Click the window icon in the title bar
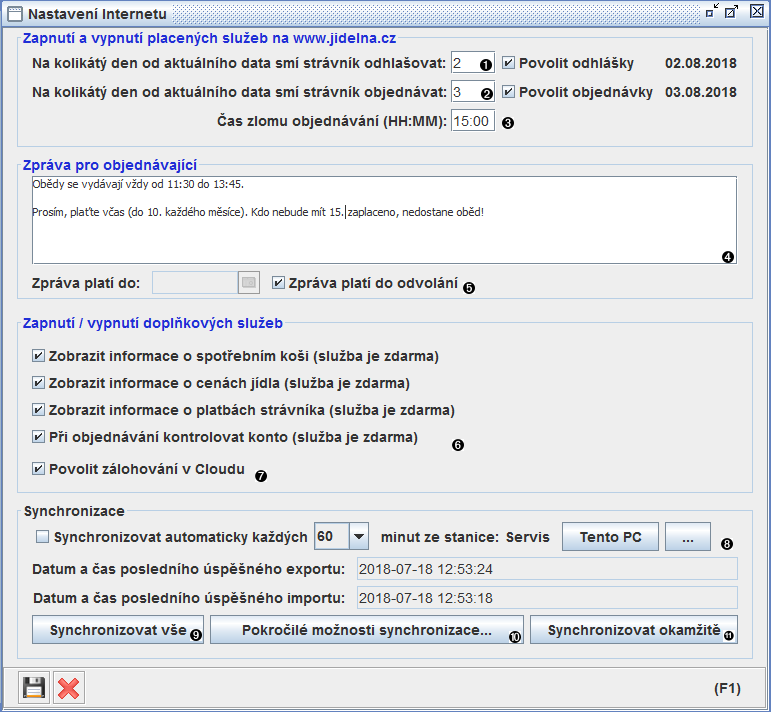Image resolution: width=771 pixels, height=712 pixels. (13, 14)
